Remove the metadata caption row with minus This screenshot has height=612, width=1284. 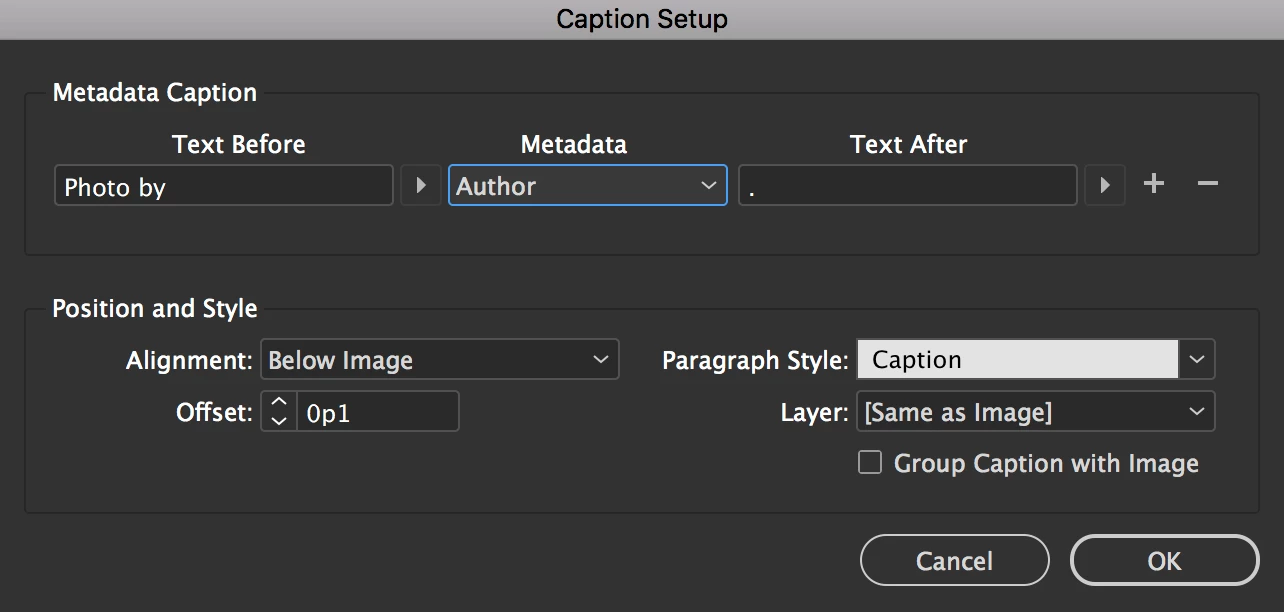tap(1208, 184)
